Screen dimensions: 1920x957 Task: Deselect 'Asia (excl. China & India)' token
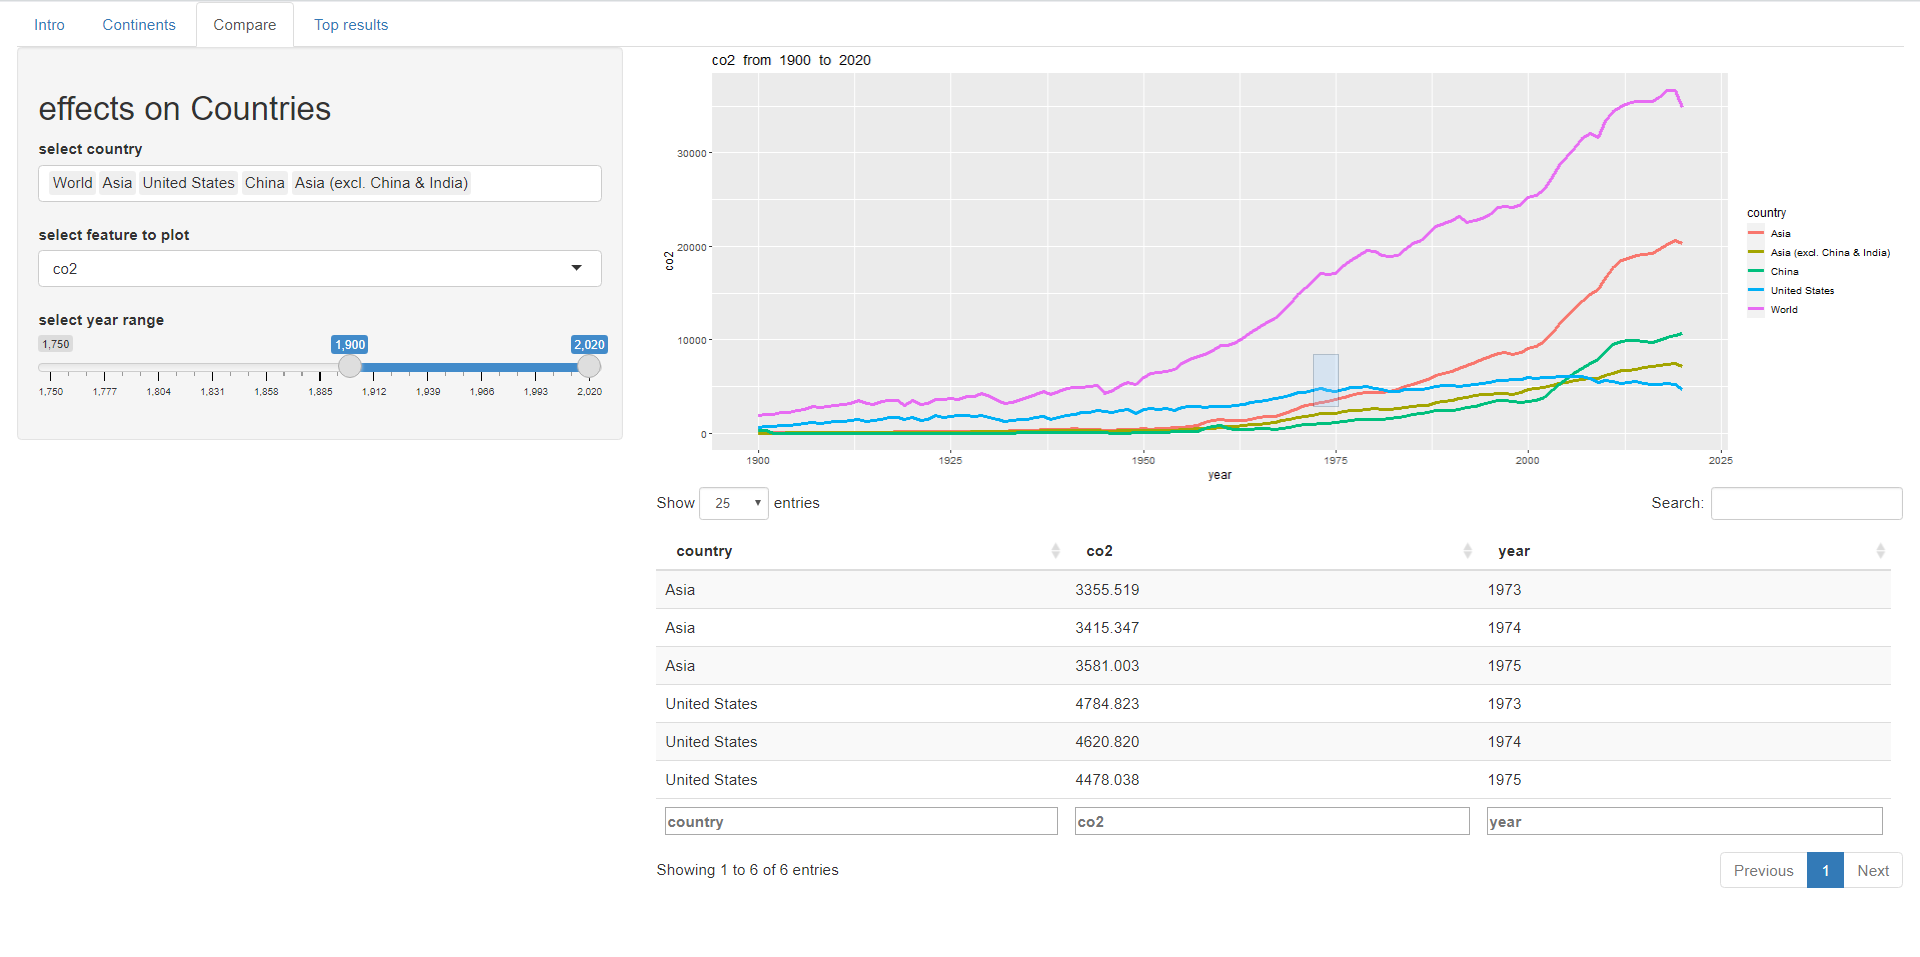[x=381, y=183]
